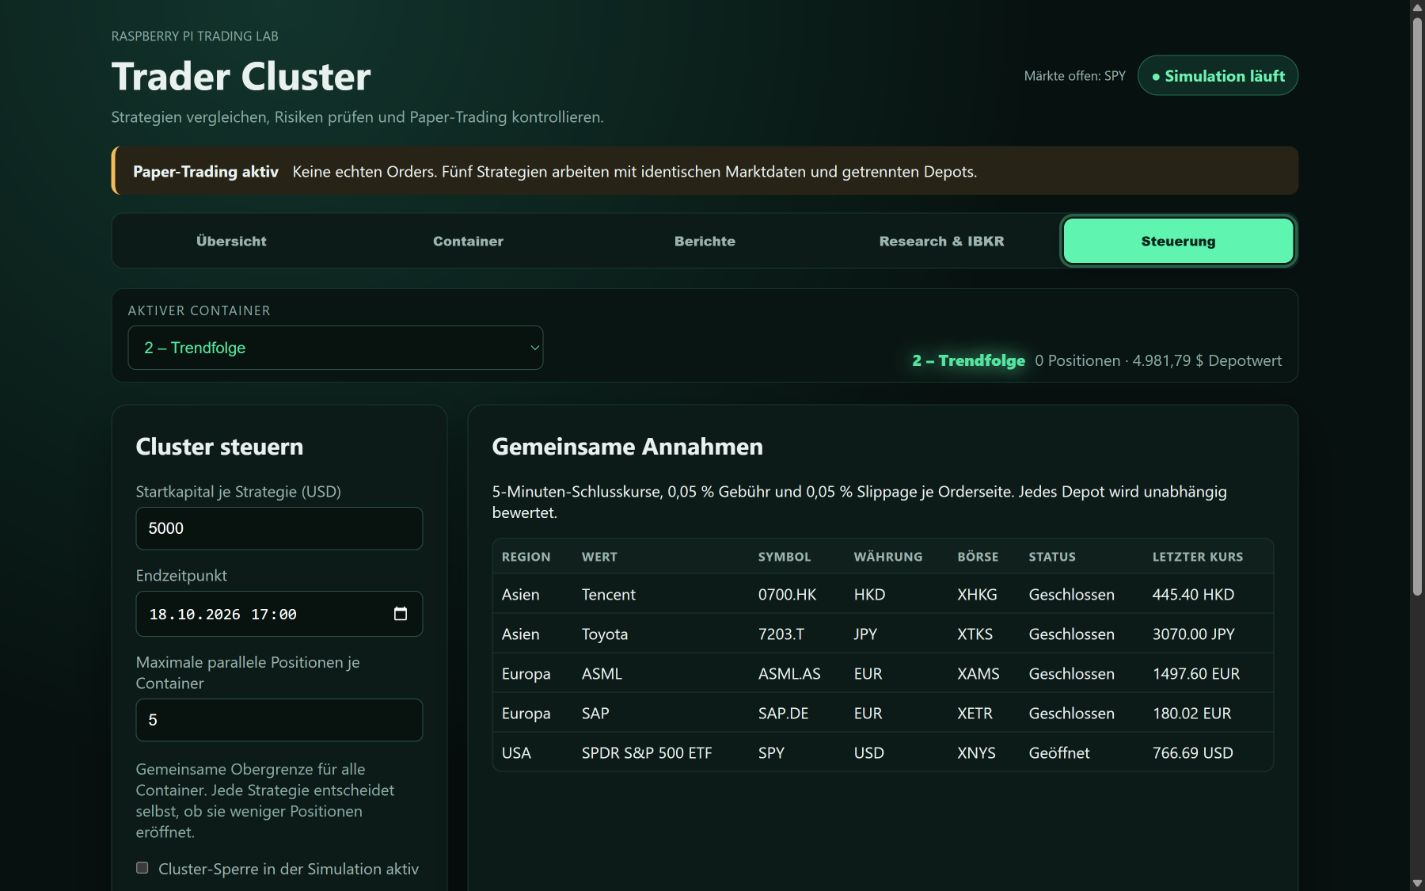Click the 2 – Trendfolge summary label

[968, 361]
